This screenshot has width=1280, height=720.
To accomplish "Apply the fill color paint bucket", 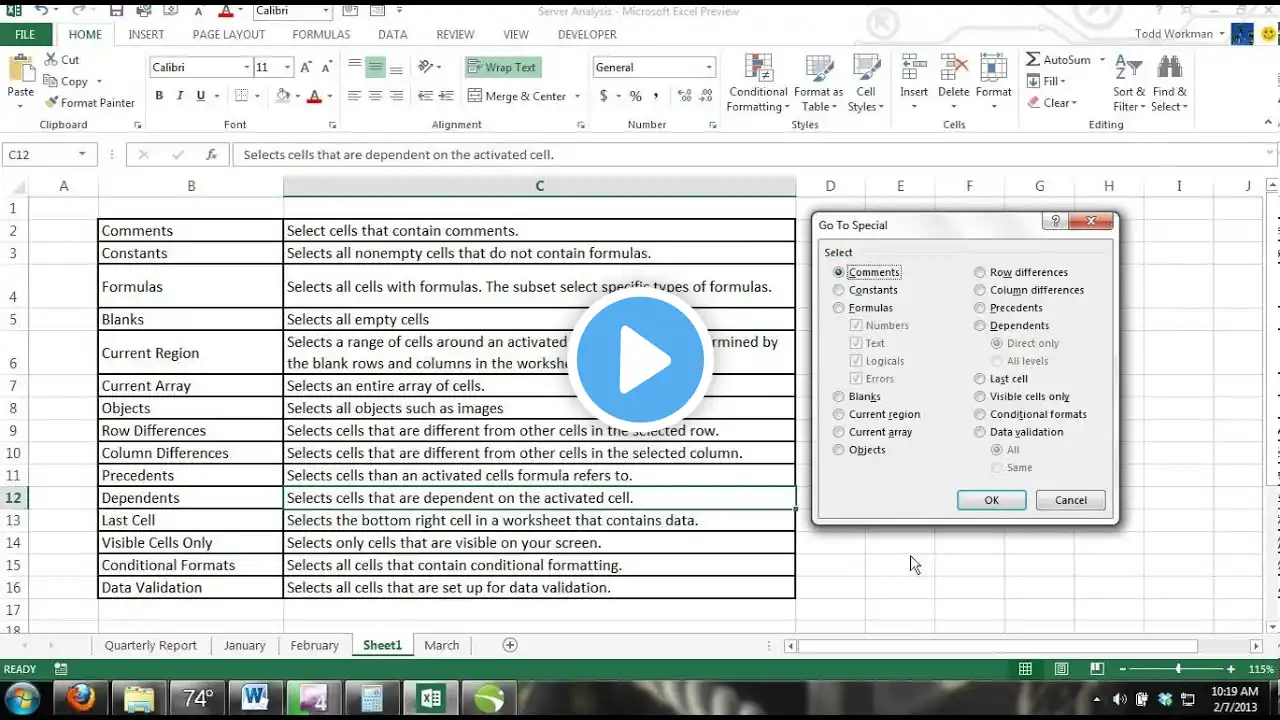I will click(283, 96).
